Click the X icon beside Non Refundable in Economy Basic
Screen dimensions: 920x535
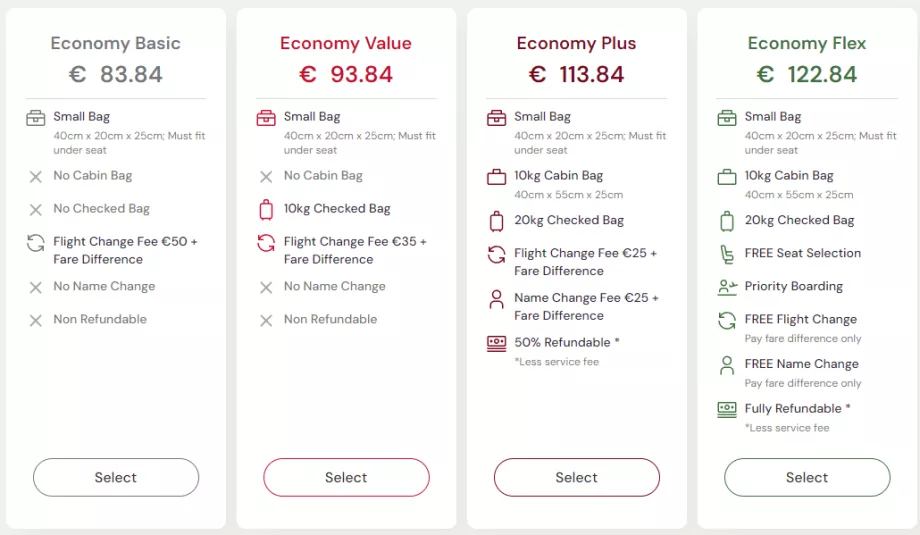click(36, 321)
